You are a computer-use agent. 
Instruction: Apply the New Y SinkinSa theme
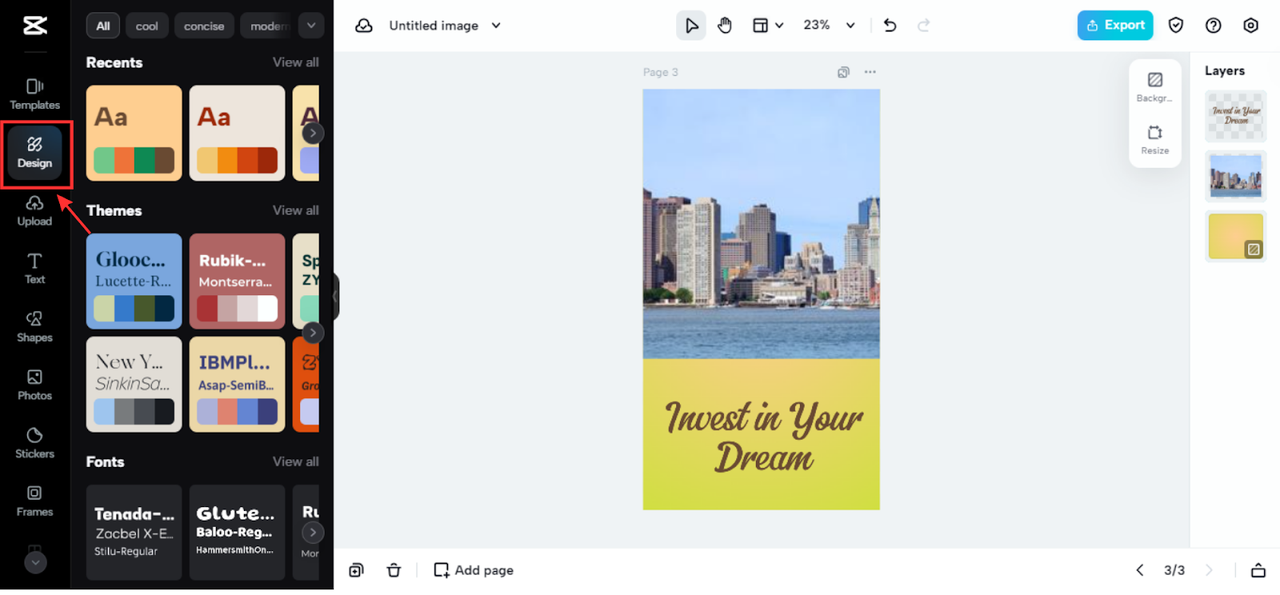[134, 384]
